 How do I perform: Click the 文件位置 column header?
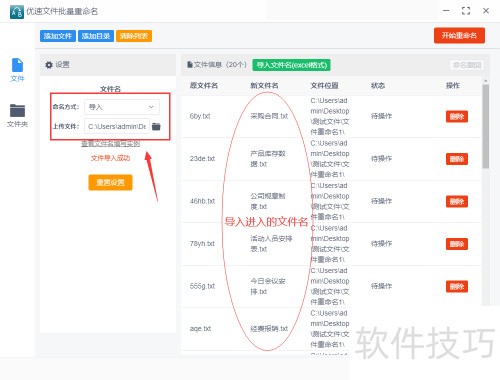pyautogui.click(x=325, y=86)
